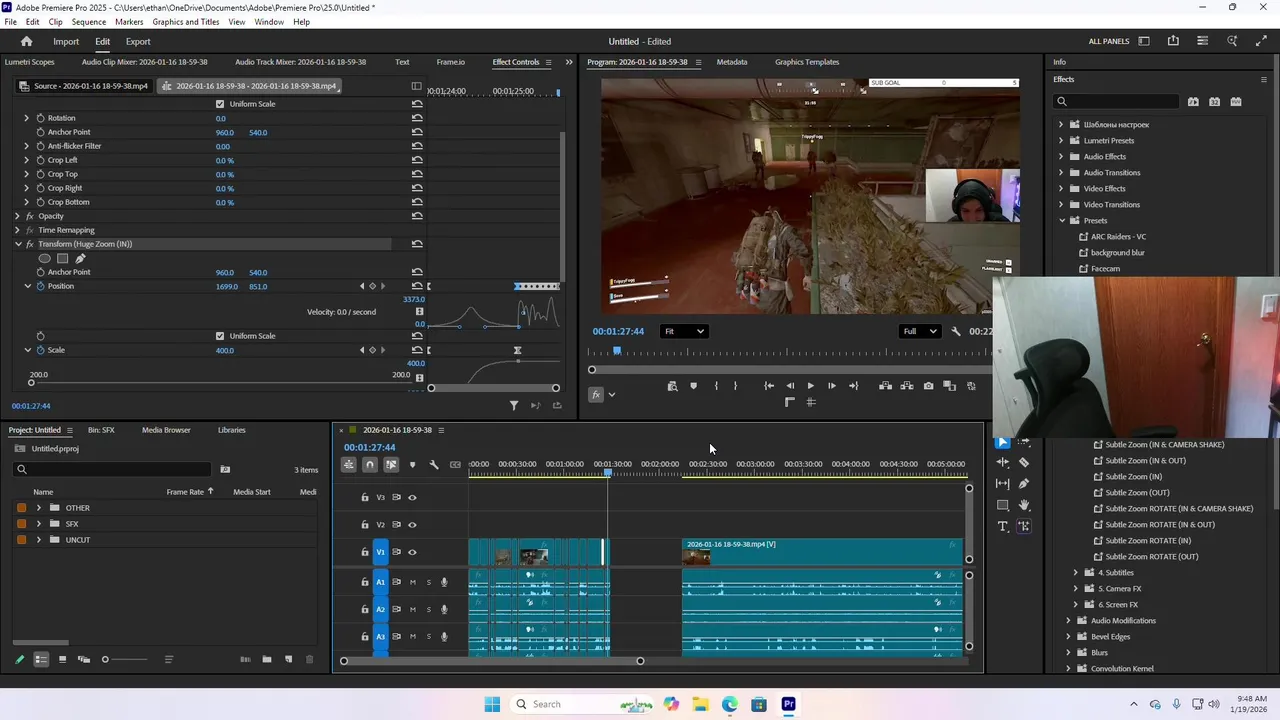
Task: Switch to the Media Browser tab
Action: point(166,430)
